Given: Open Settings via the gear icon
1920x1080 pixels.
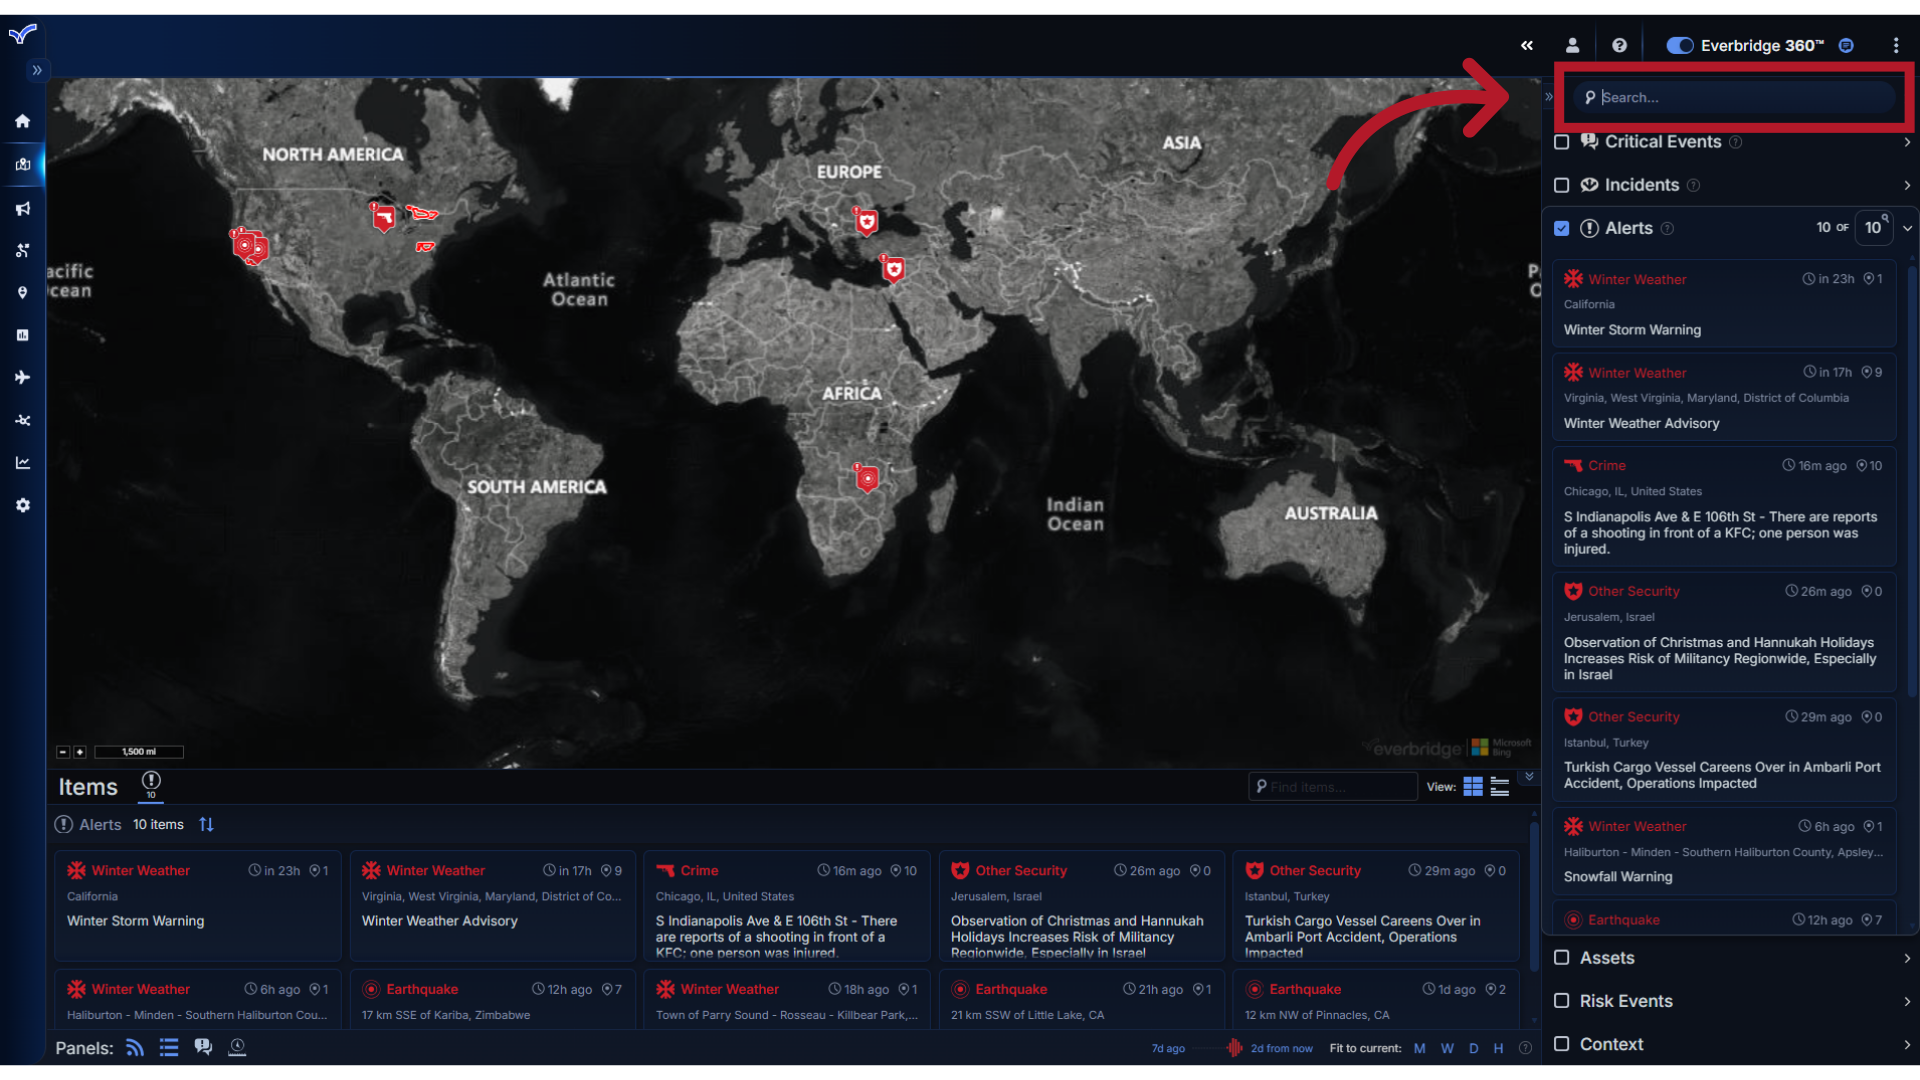Looking at the screenshot, I should click(22, 505).
